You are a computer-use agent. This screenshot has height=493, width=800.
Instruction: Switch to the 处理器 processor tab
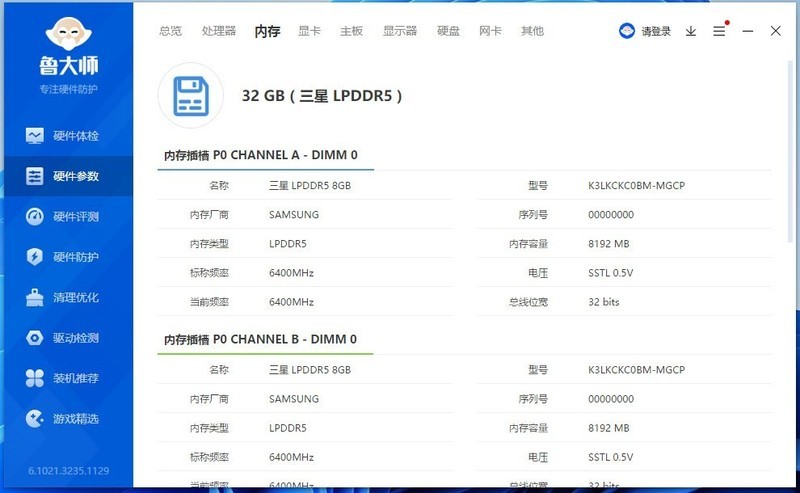(219, 31)
